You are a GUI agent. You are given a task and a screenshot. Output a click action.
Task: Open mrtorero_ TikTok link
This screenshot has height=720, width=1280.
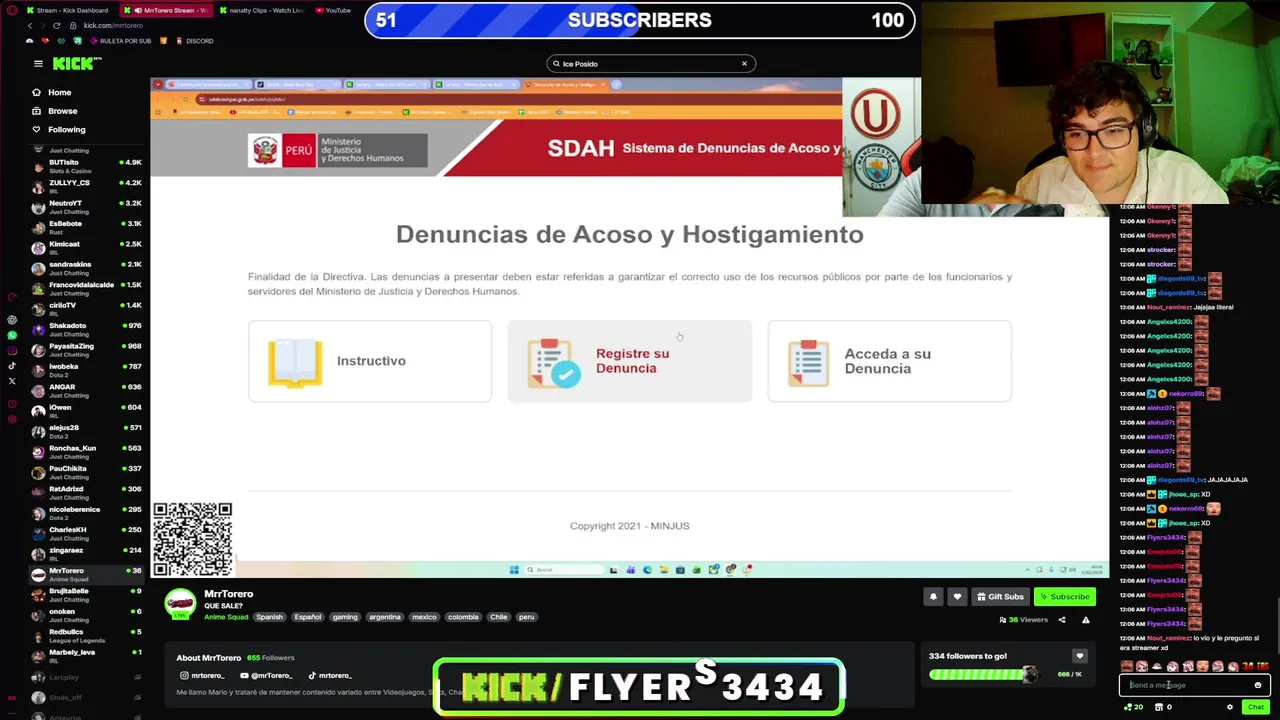pos(330,676)
